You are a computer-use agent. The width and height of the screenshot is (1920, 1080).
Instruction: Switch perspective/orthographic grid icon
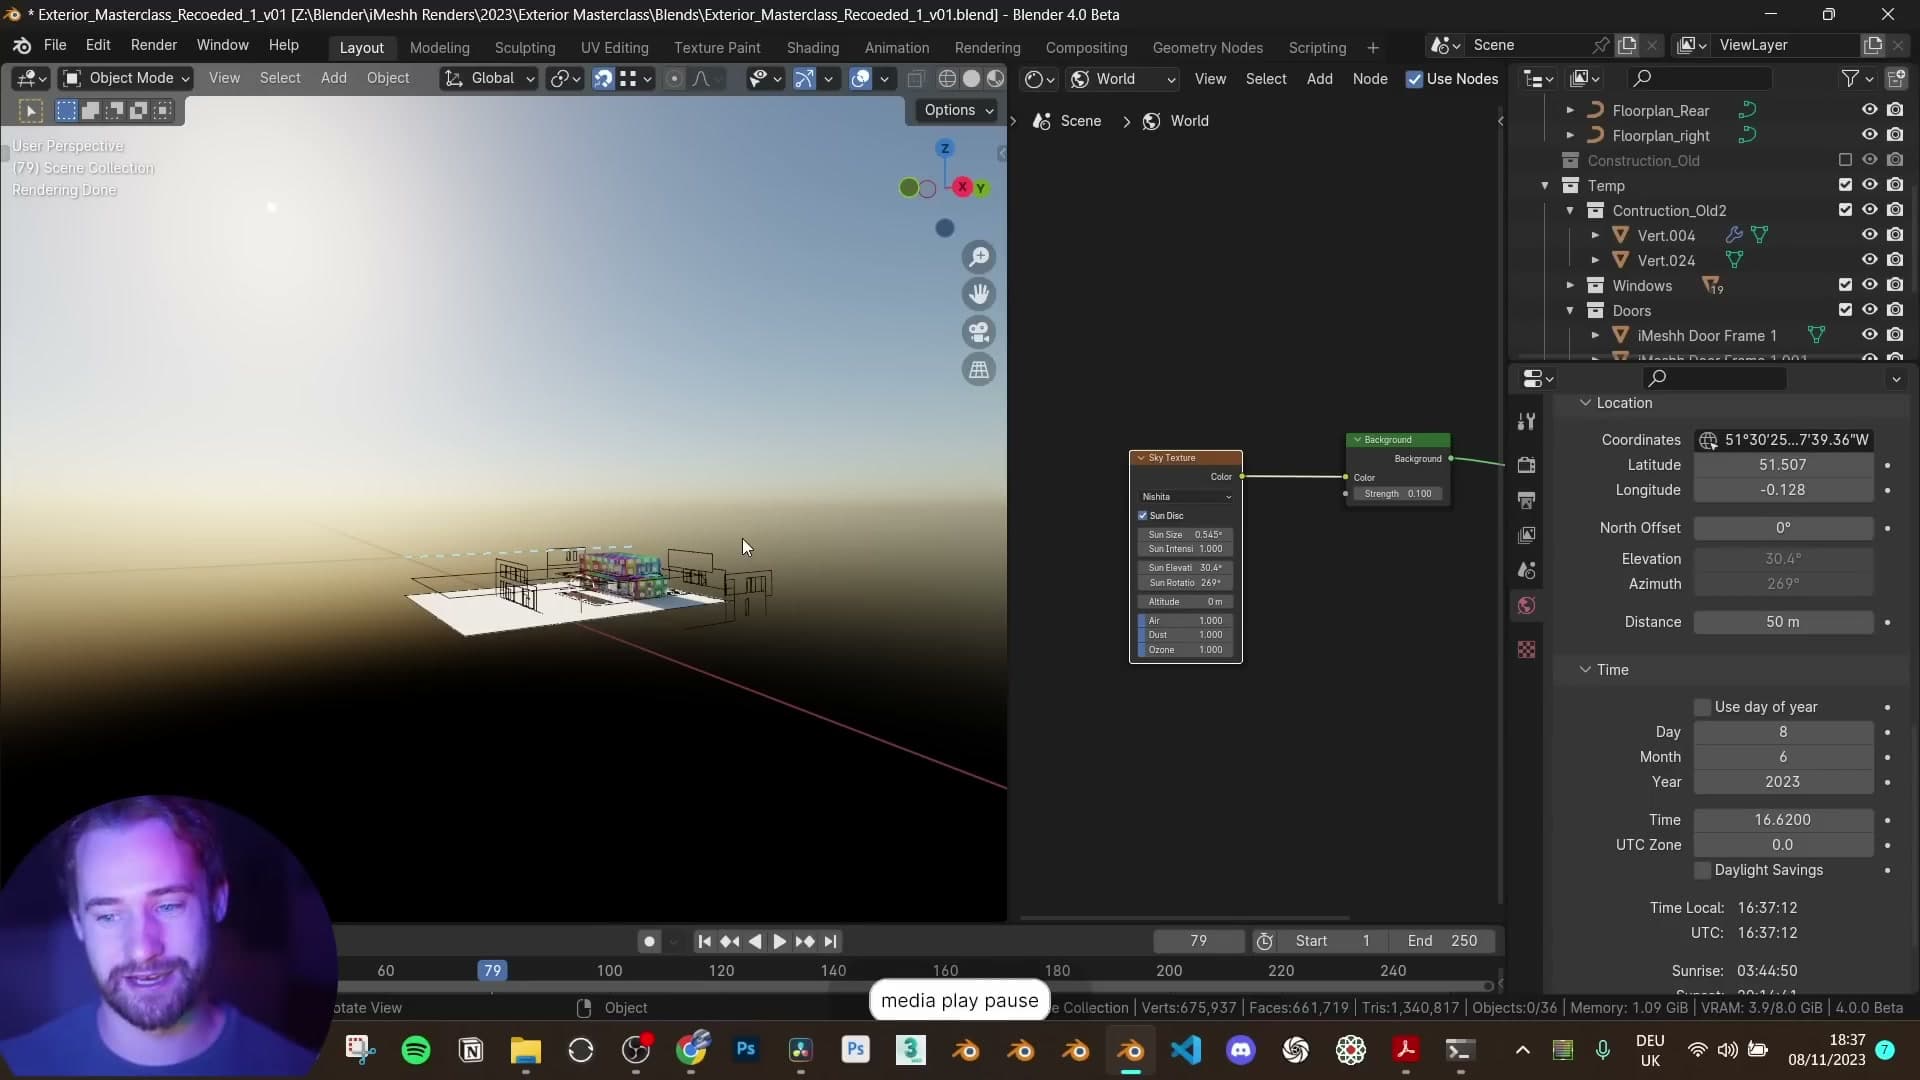tap(979, 370)
